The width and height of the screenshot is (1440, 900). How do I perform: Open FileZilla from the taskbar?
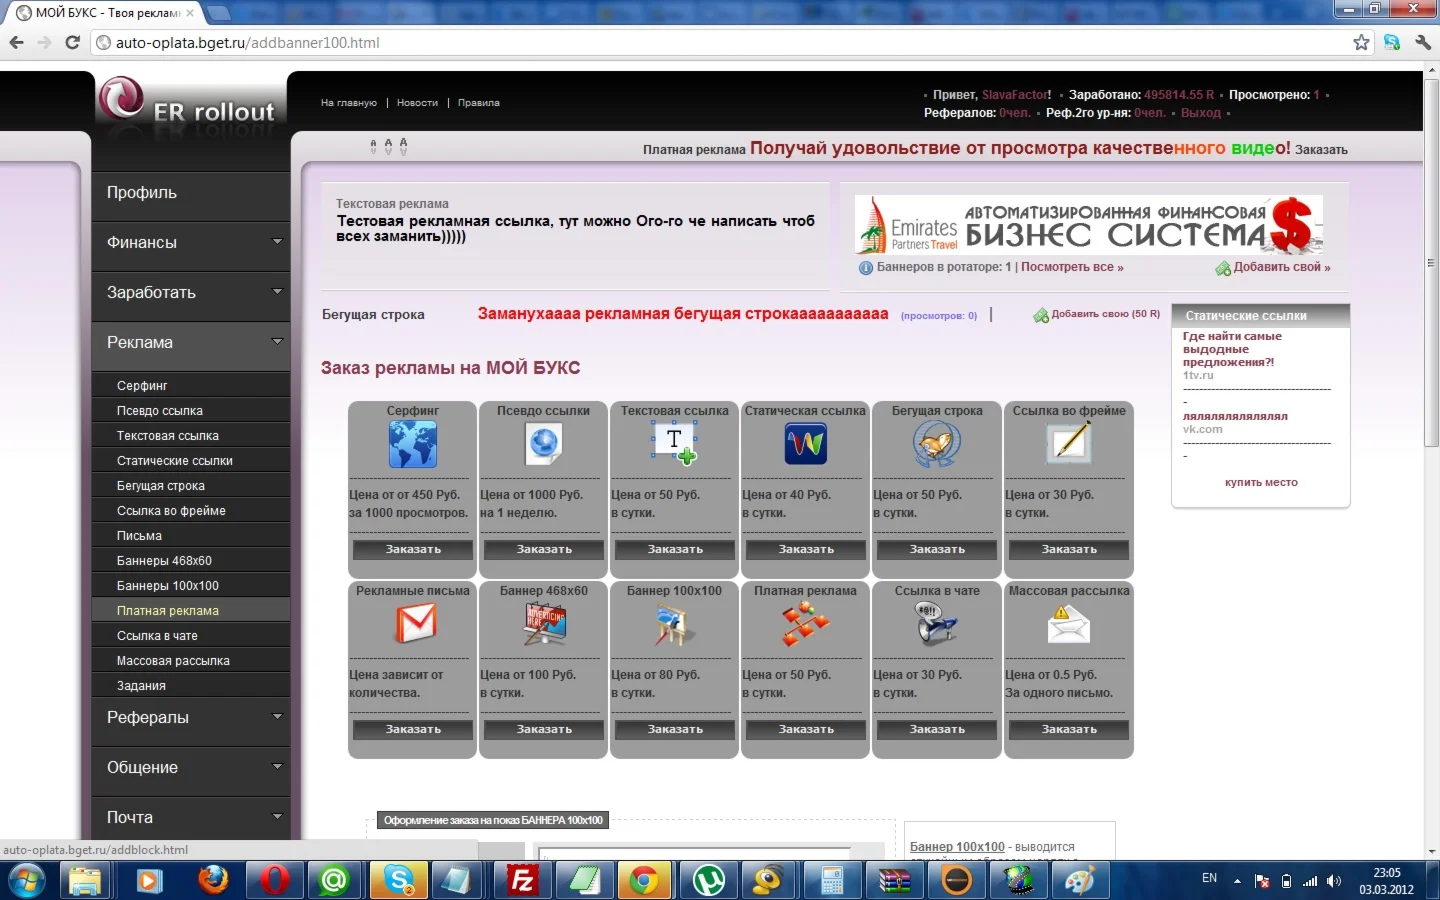click(522, 880)
